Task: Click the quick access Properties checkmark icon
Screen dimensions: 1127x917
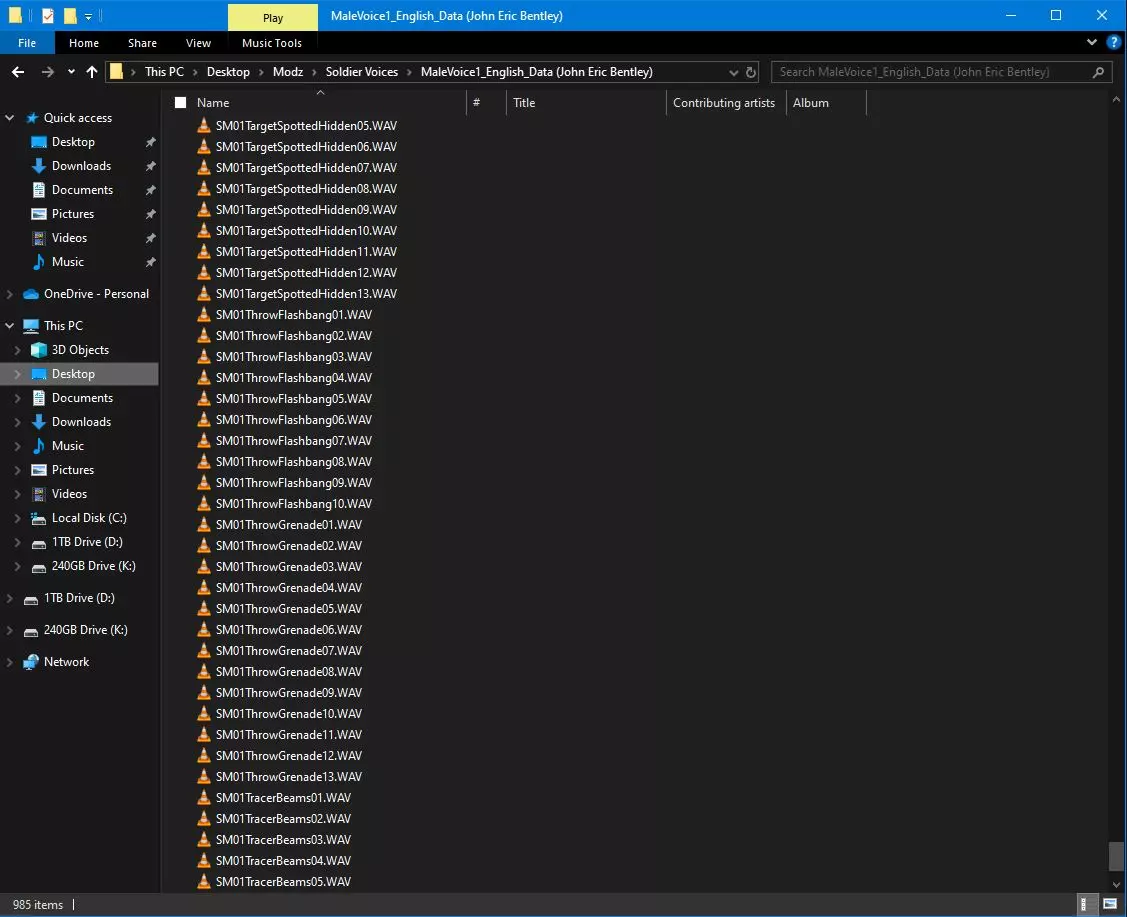Action: [x=47, y=16]
